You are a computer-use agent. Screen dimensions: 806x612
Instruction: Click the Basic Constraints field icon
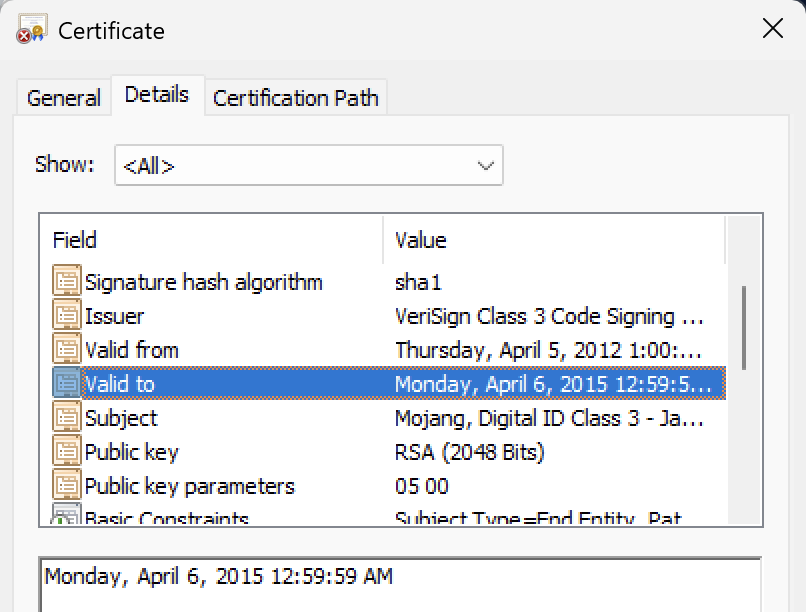tap(66, 517)
